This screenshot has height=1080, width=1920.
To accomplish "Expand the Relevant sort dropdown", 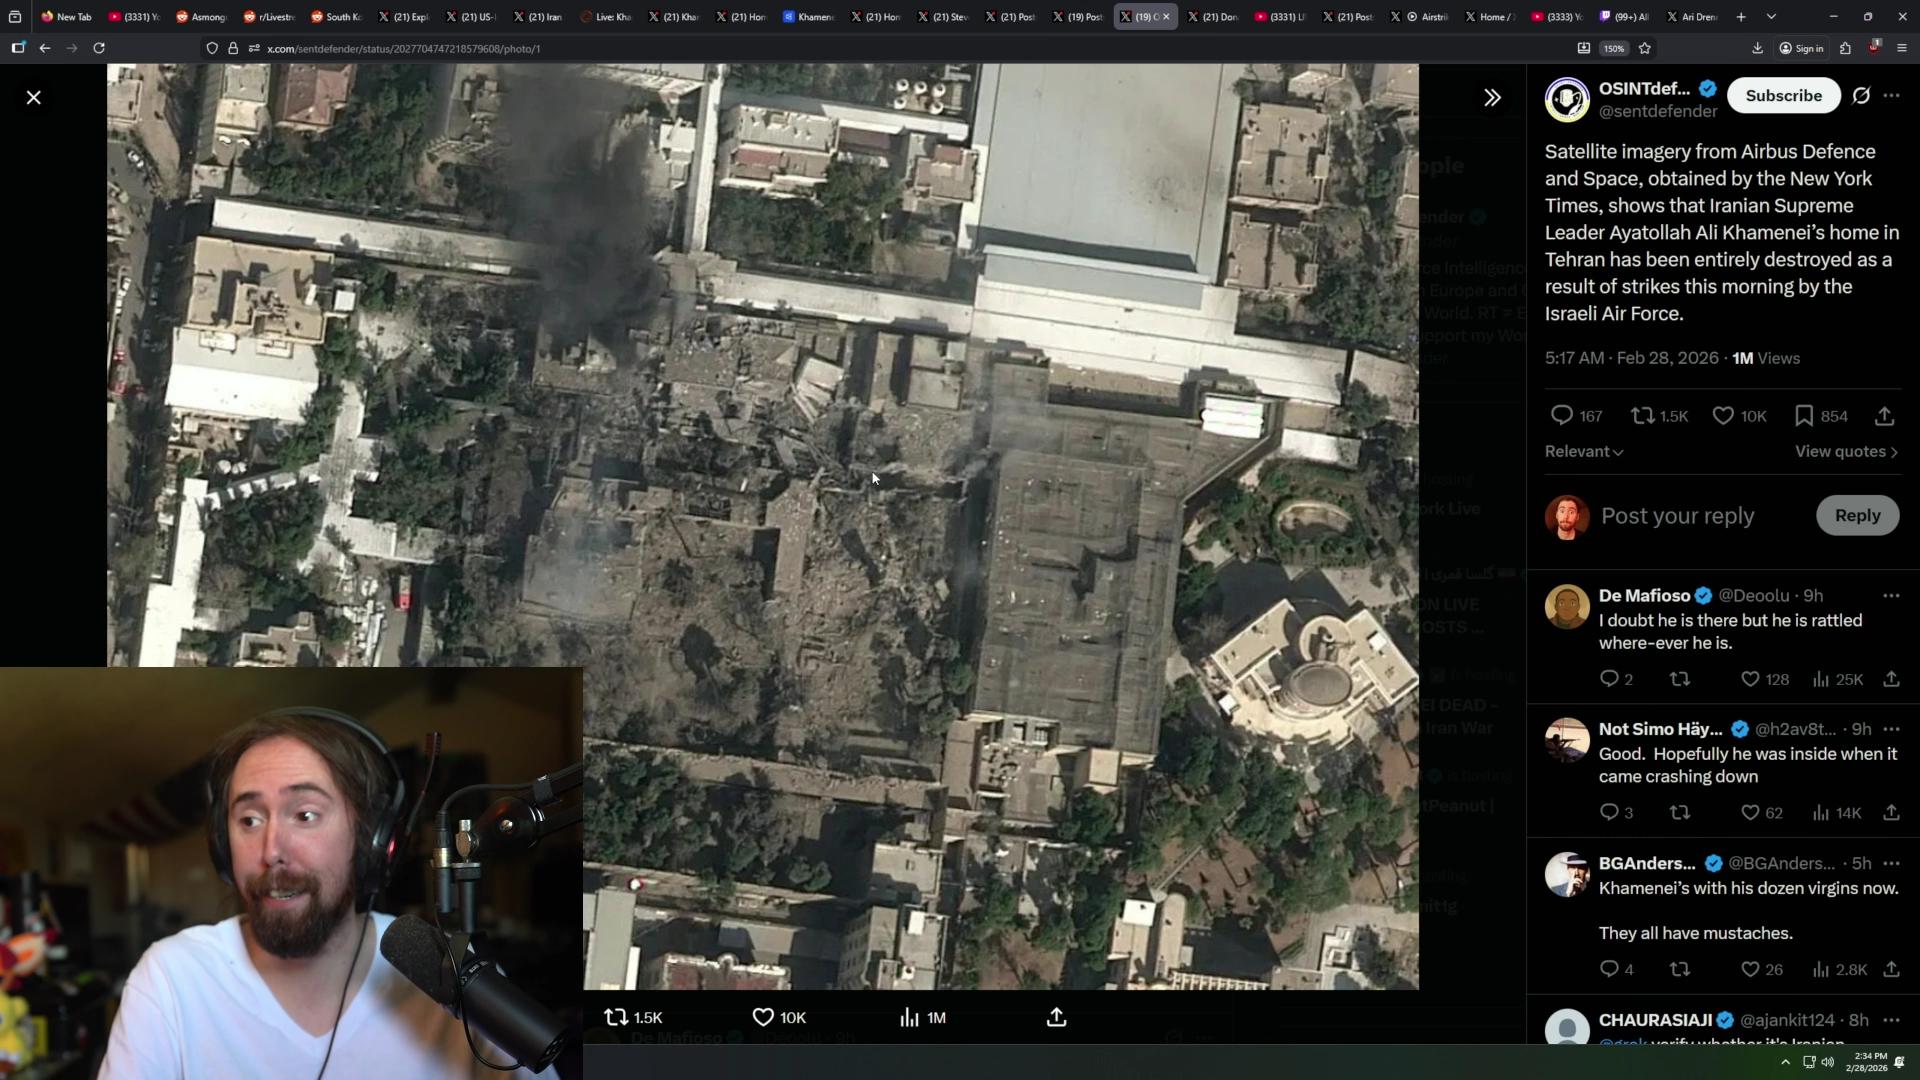I will (x=1584, y=452).
